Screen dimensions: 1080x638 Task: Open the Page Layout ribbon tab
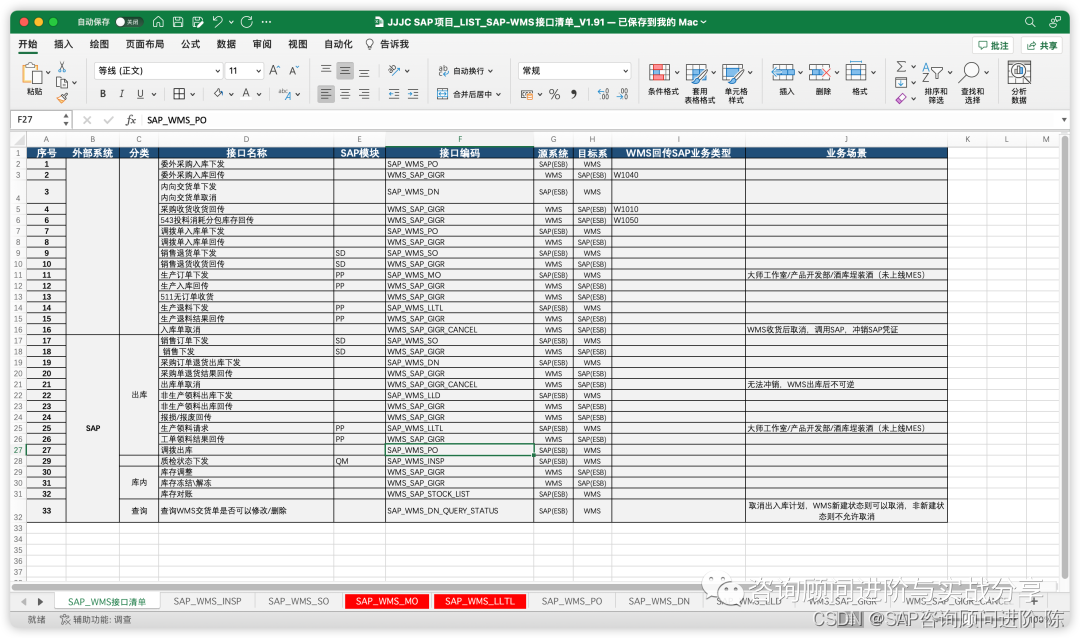click(145, 44)
